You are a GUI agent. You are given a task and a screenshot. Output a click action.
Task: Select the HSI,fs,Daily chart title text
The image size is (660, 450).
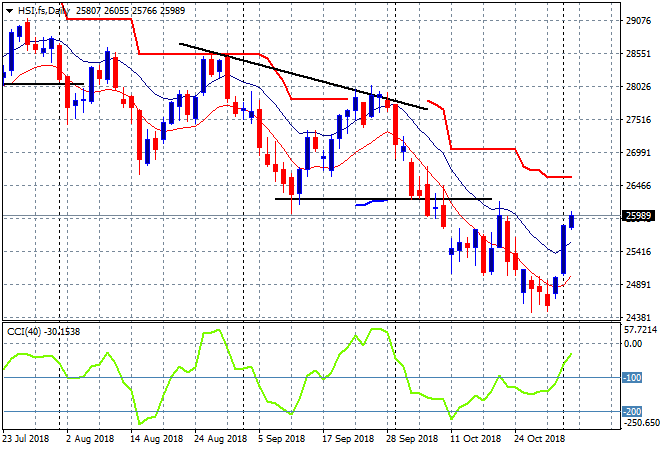44,11
